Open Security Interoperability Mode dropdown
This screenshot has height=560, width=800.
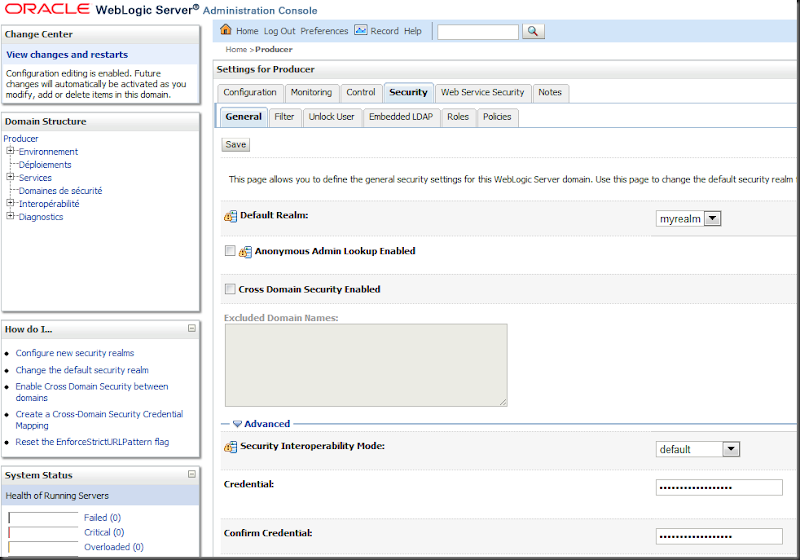pyautogui.click(x=697, y=449)
